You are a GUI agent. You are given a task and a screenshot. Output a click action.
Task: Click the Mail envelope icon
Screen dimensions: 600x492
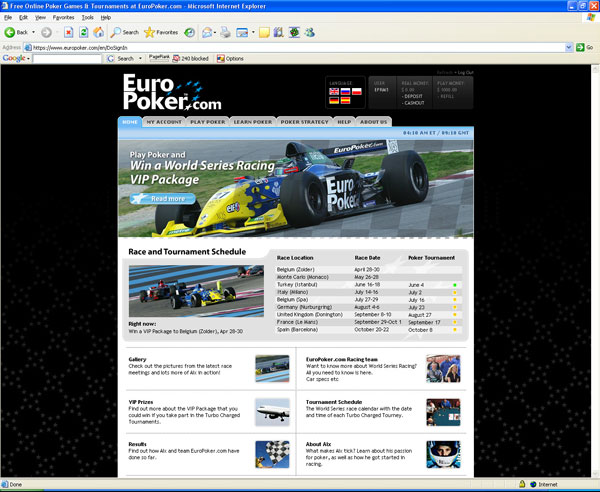coord(207,33)
